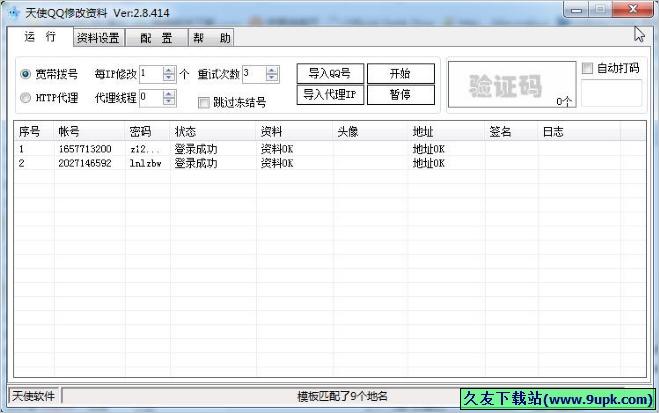Click the 重试次数 number field
Viewport: 659px width, 413px height.
pyautogui.click(x=254, y=74)
